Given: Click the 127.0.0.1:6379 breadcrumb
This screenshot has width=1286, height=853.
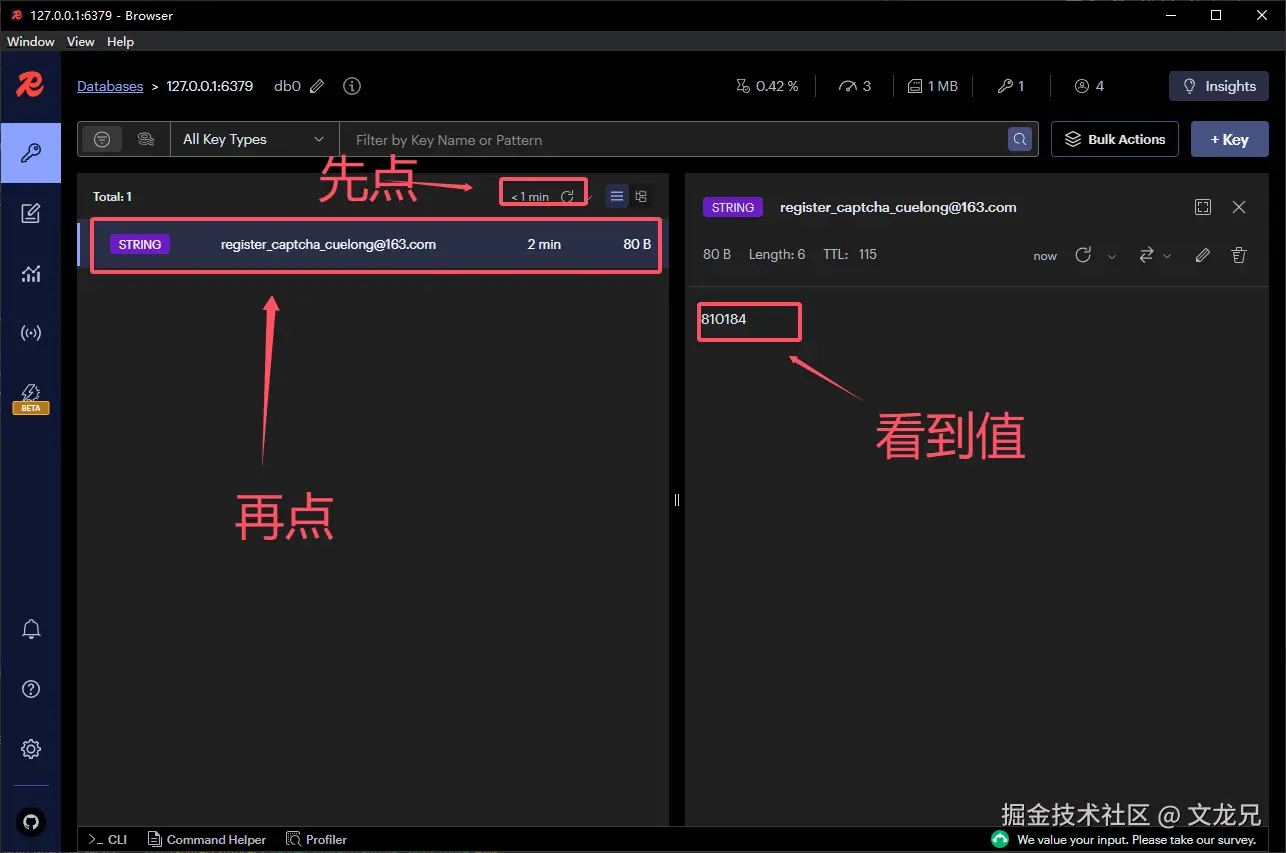Looking at the screenshot, I should pyautogui.click(x=210, y=86).
